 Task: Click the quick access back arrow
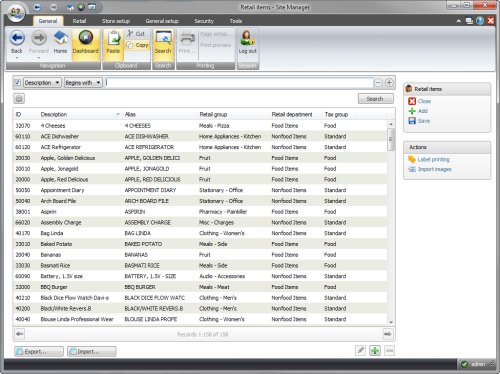(37, 7)
